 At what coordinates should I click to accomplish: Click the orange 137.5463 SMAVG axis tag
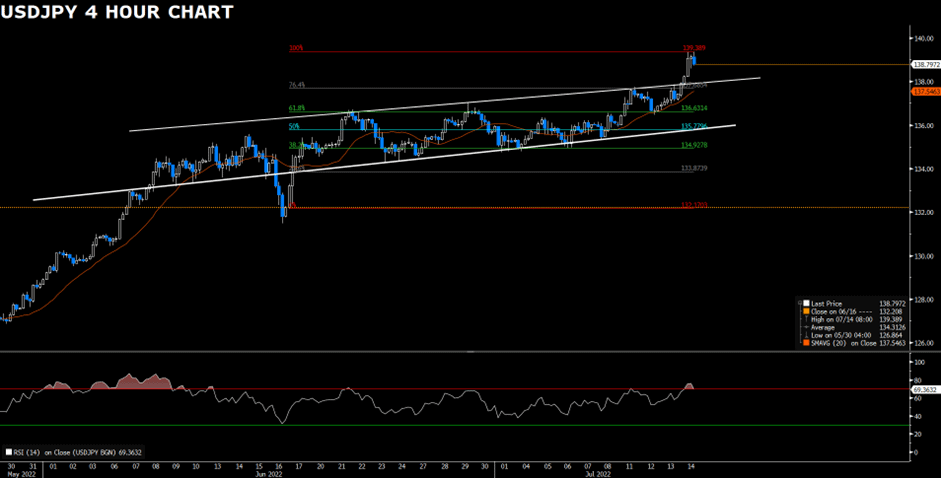[927, 91]
